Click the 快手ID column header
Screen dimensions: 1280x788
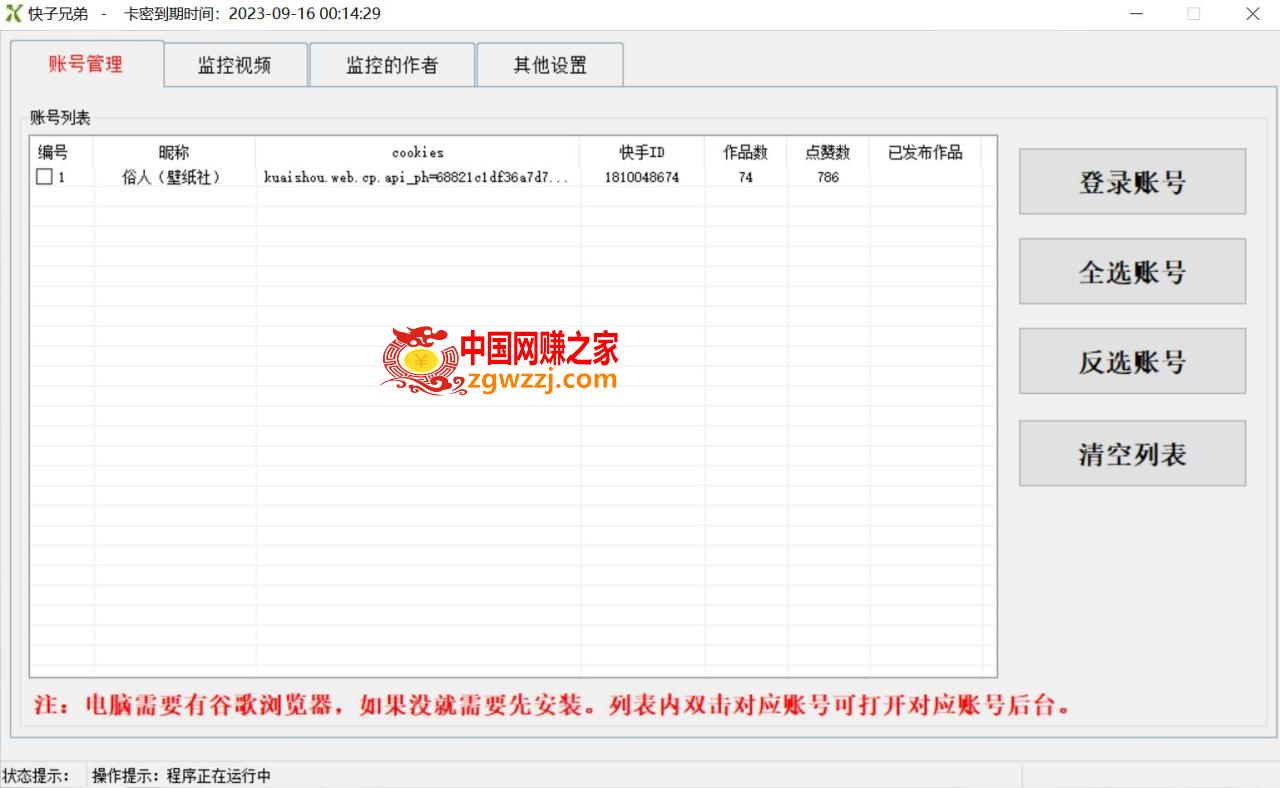click(642, 152)
